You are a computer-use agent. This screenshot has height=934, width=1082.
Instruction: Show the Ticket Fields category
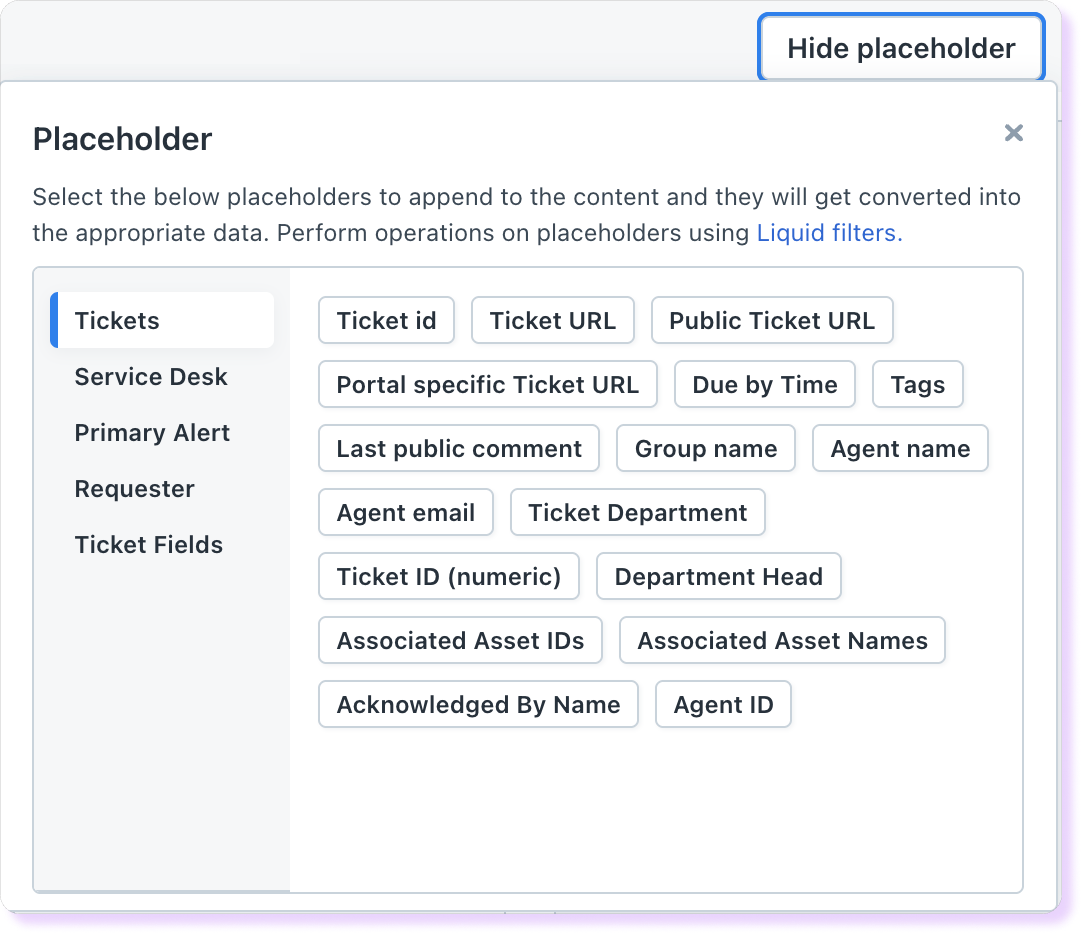click(x=148, y=545)
